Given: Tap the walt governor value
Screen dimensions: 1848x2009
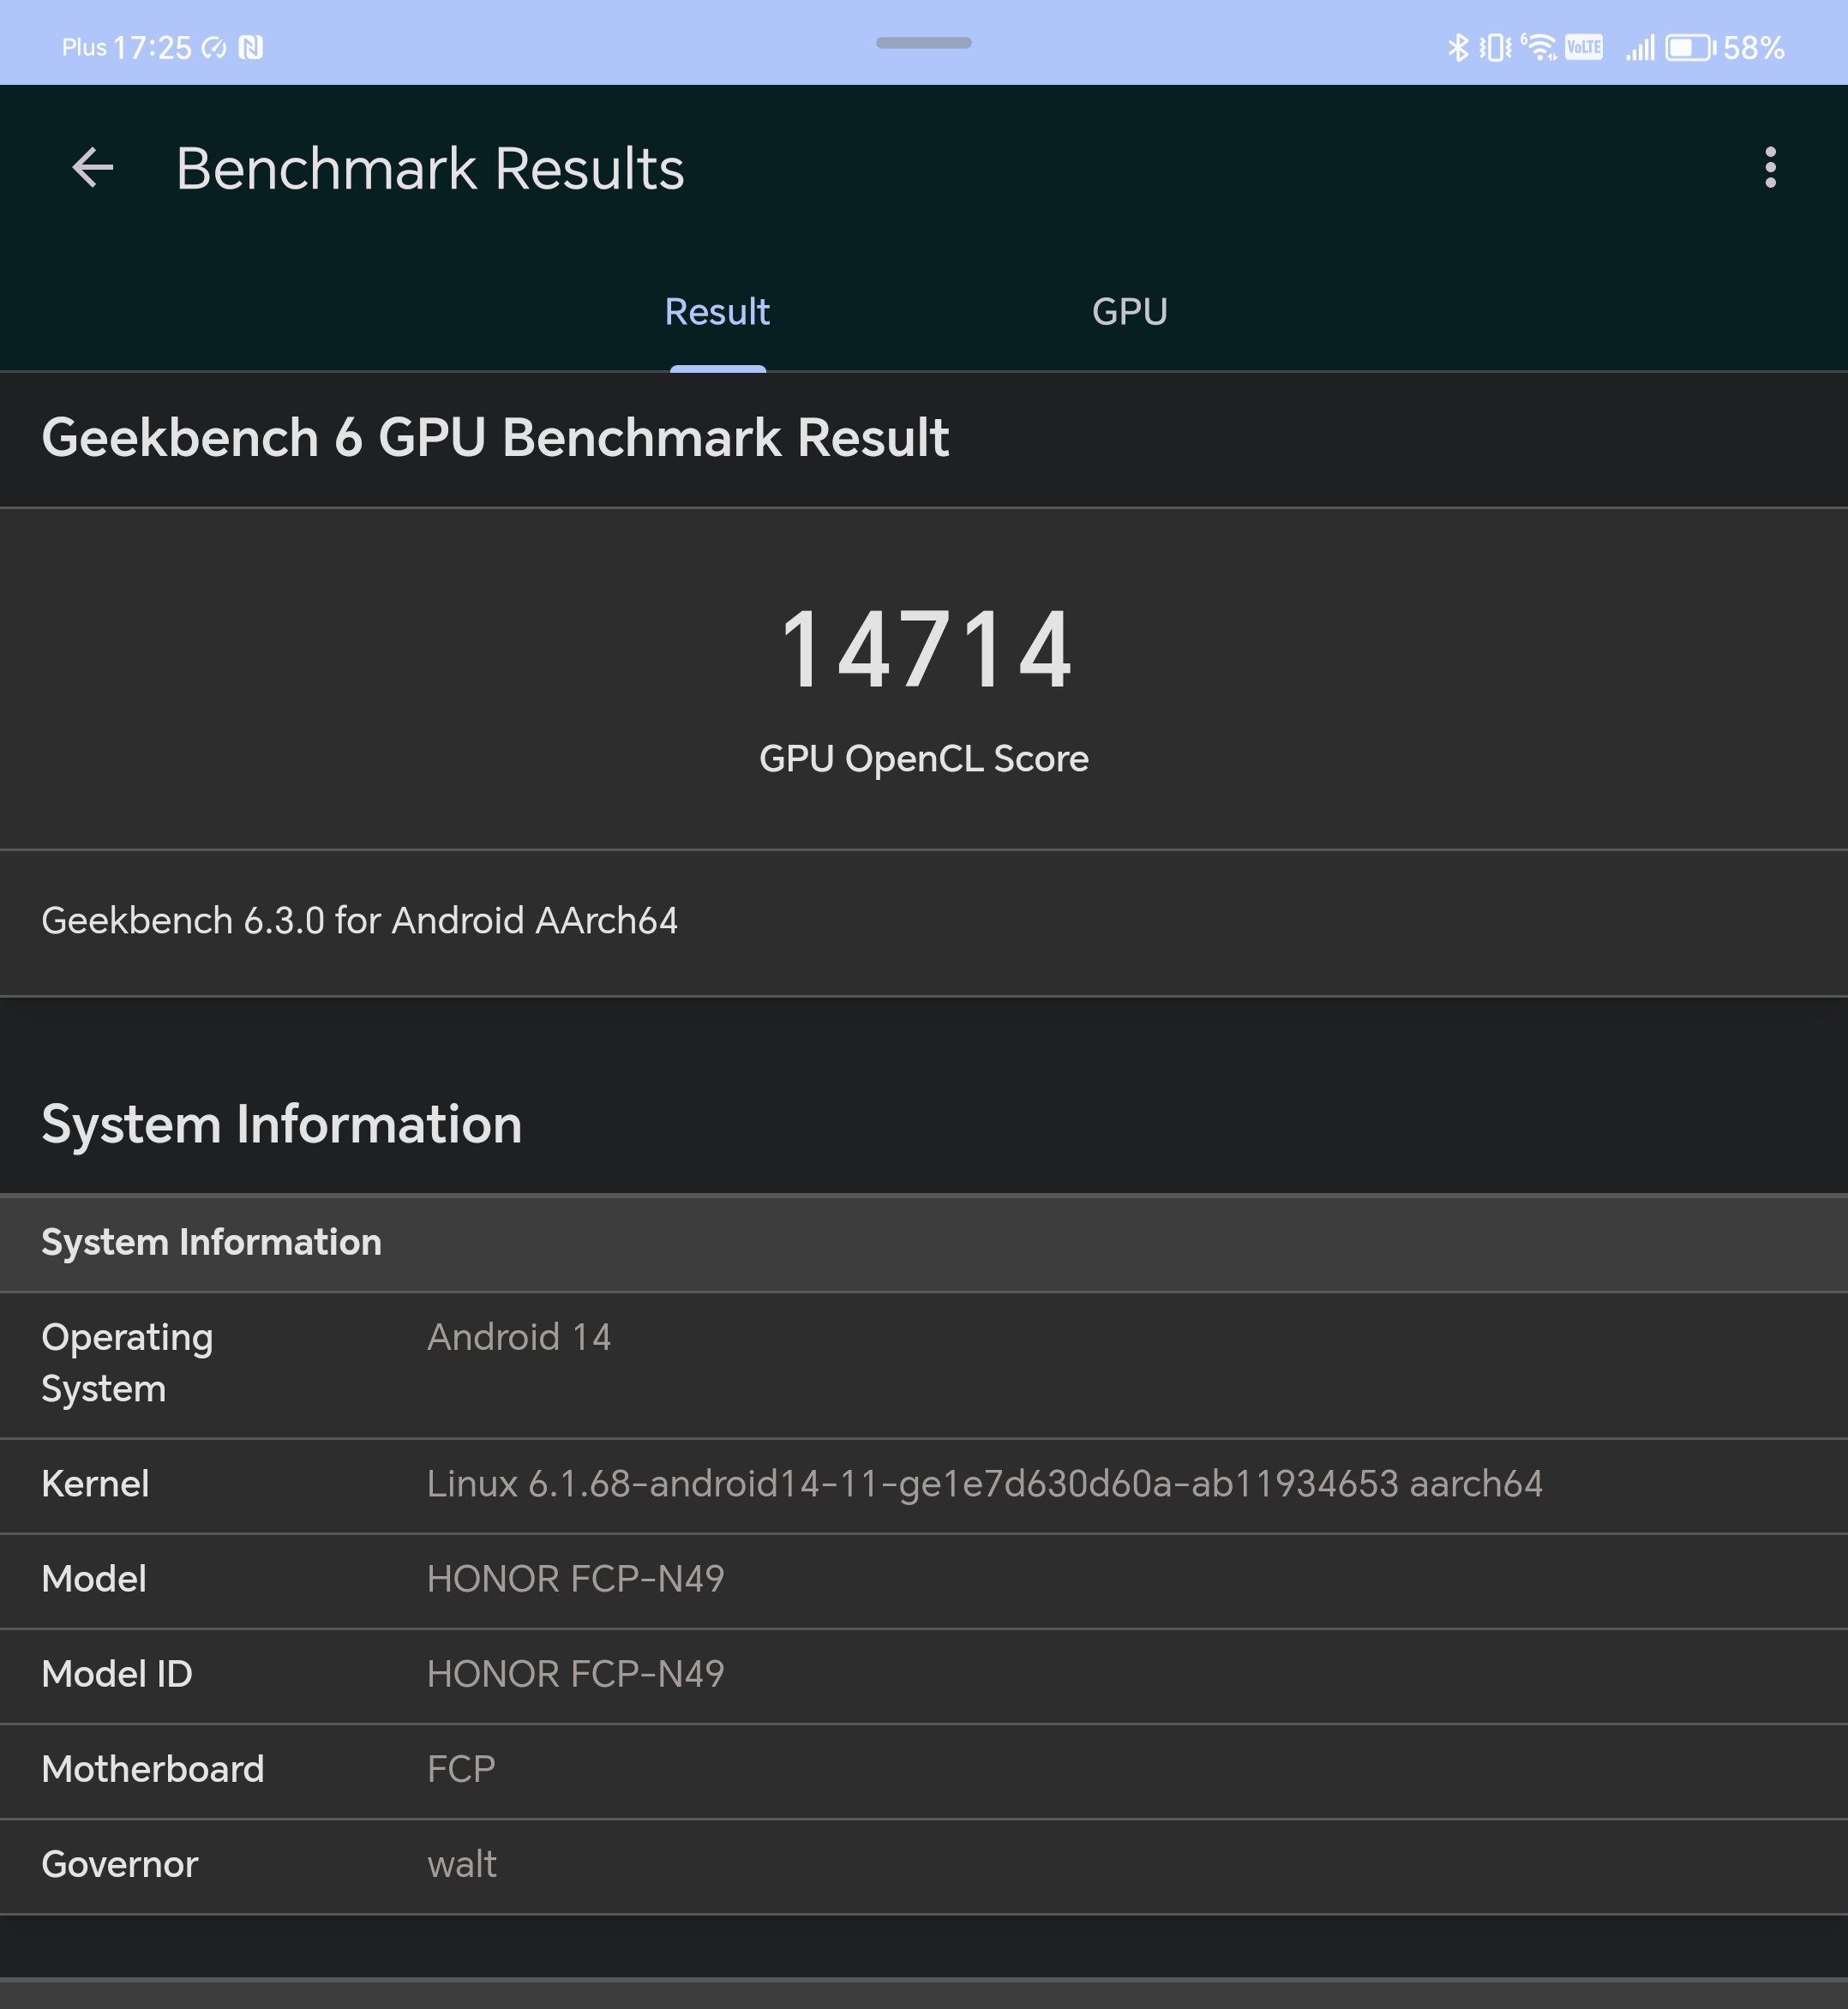Looking at the screenshot, I should pyautogui.click(x=461, y=1864).
